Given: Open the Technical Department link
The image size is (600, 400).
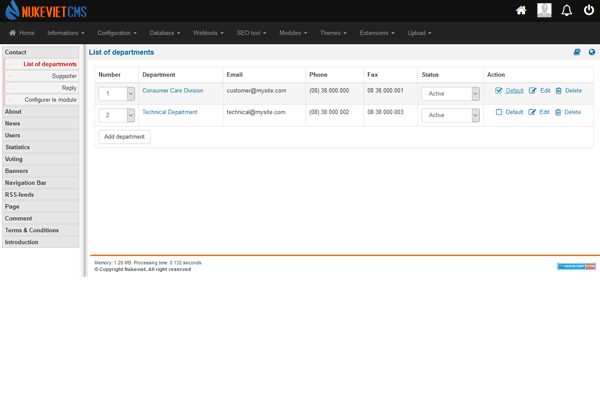Looking at the screenshot, I should click(170, 113).
